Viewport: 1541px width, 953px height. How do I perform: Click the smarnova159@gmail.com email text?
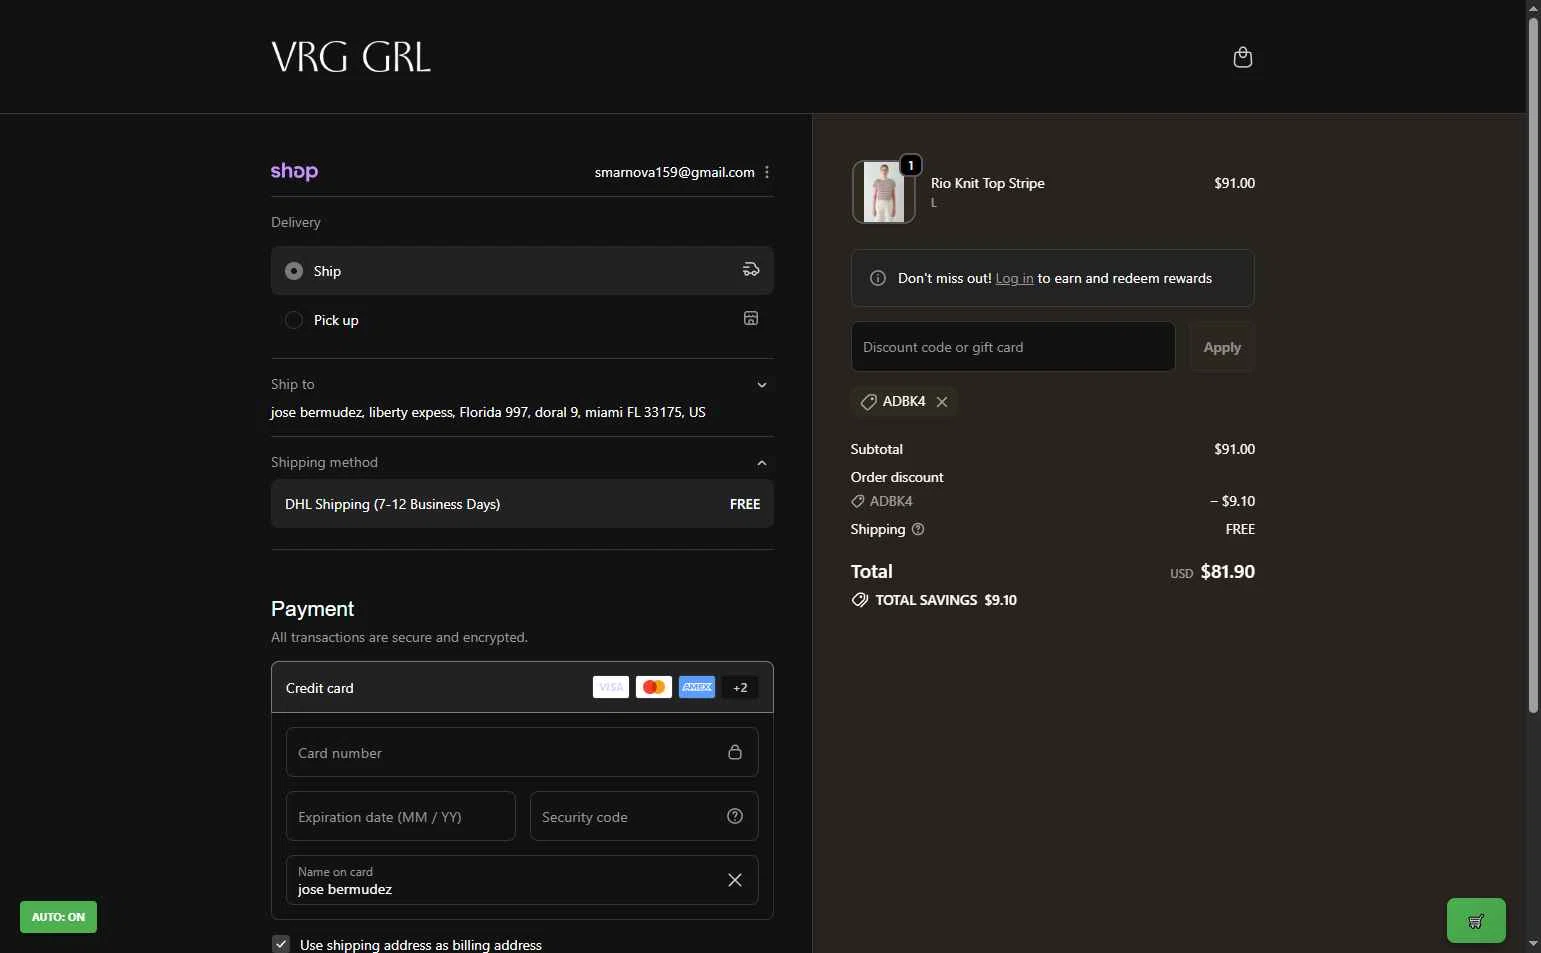(x=675, y=172)
